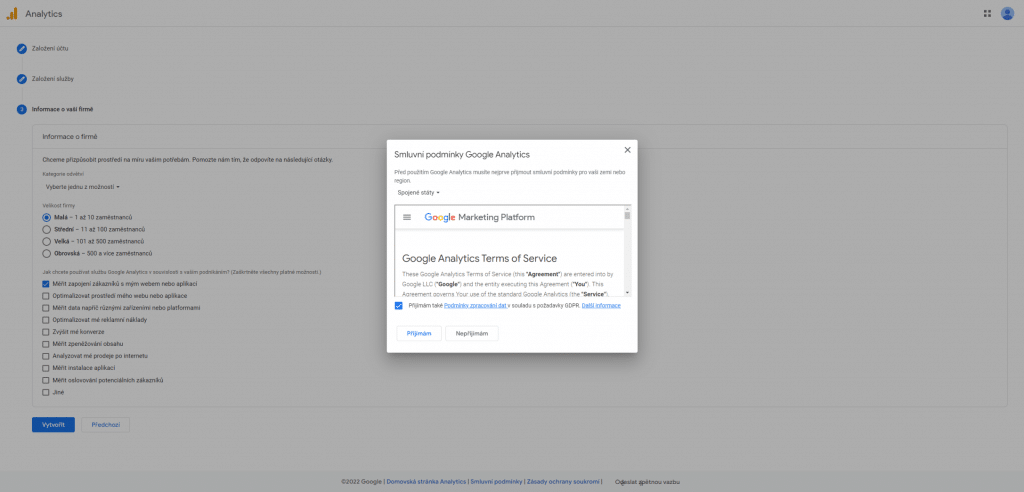Open the Vyberte jednu z možností dropdown
This screenshot has width=1024, height=492.
[x=82, y=187]
